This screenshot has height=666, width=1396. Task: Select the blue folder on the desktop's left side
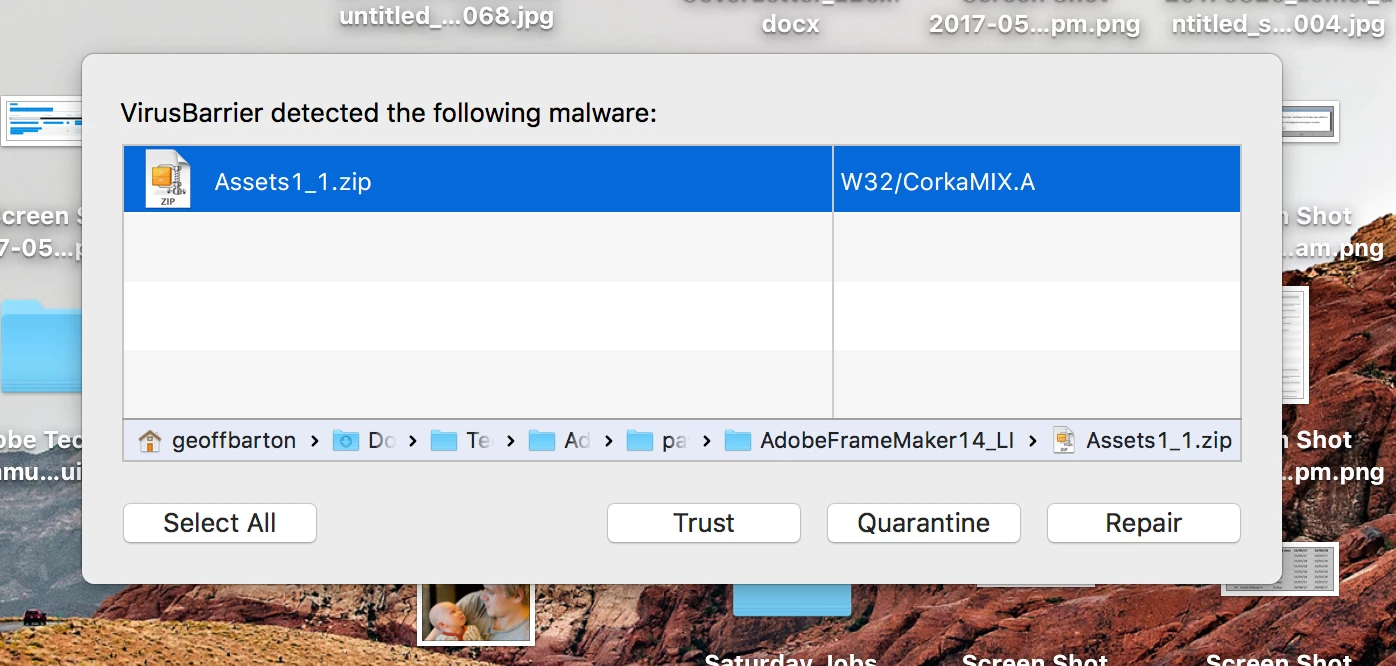[x=41, y=346]
